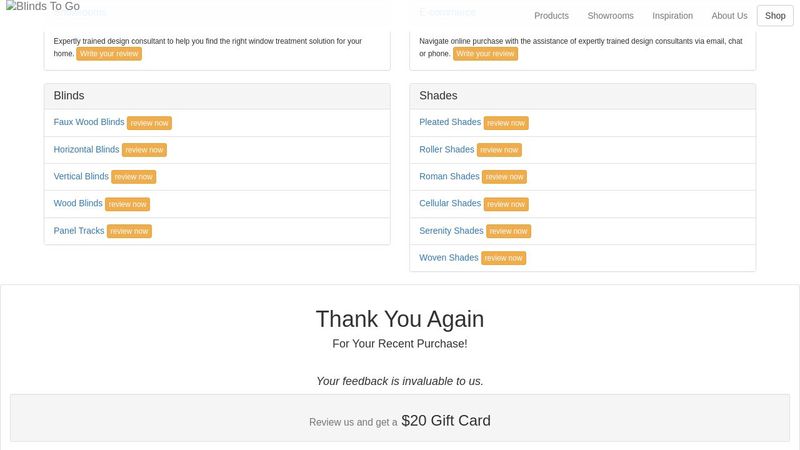The width and height of the screenshot is (800, 450).
Task: Click the Vertical Blinds link
Action: [x=81, y=176]
